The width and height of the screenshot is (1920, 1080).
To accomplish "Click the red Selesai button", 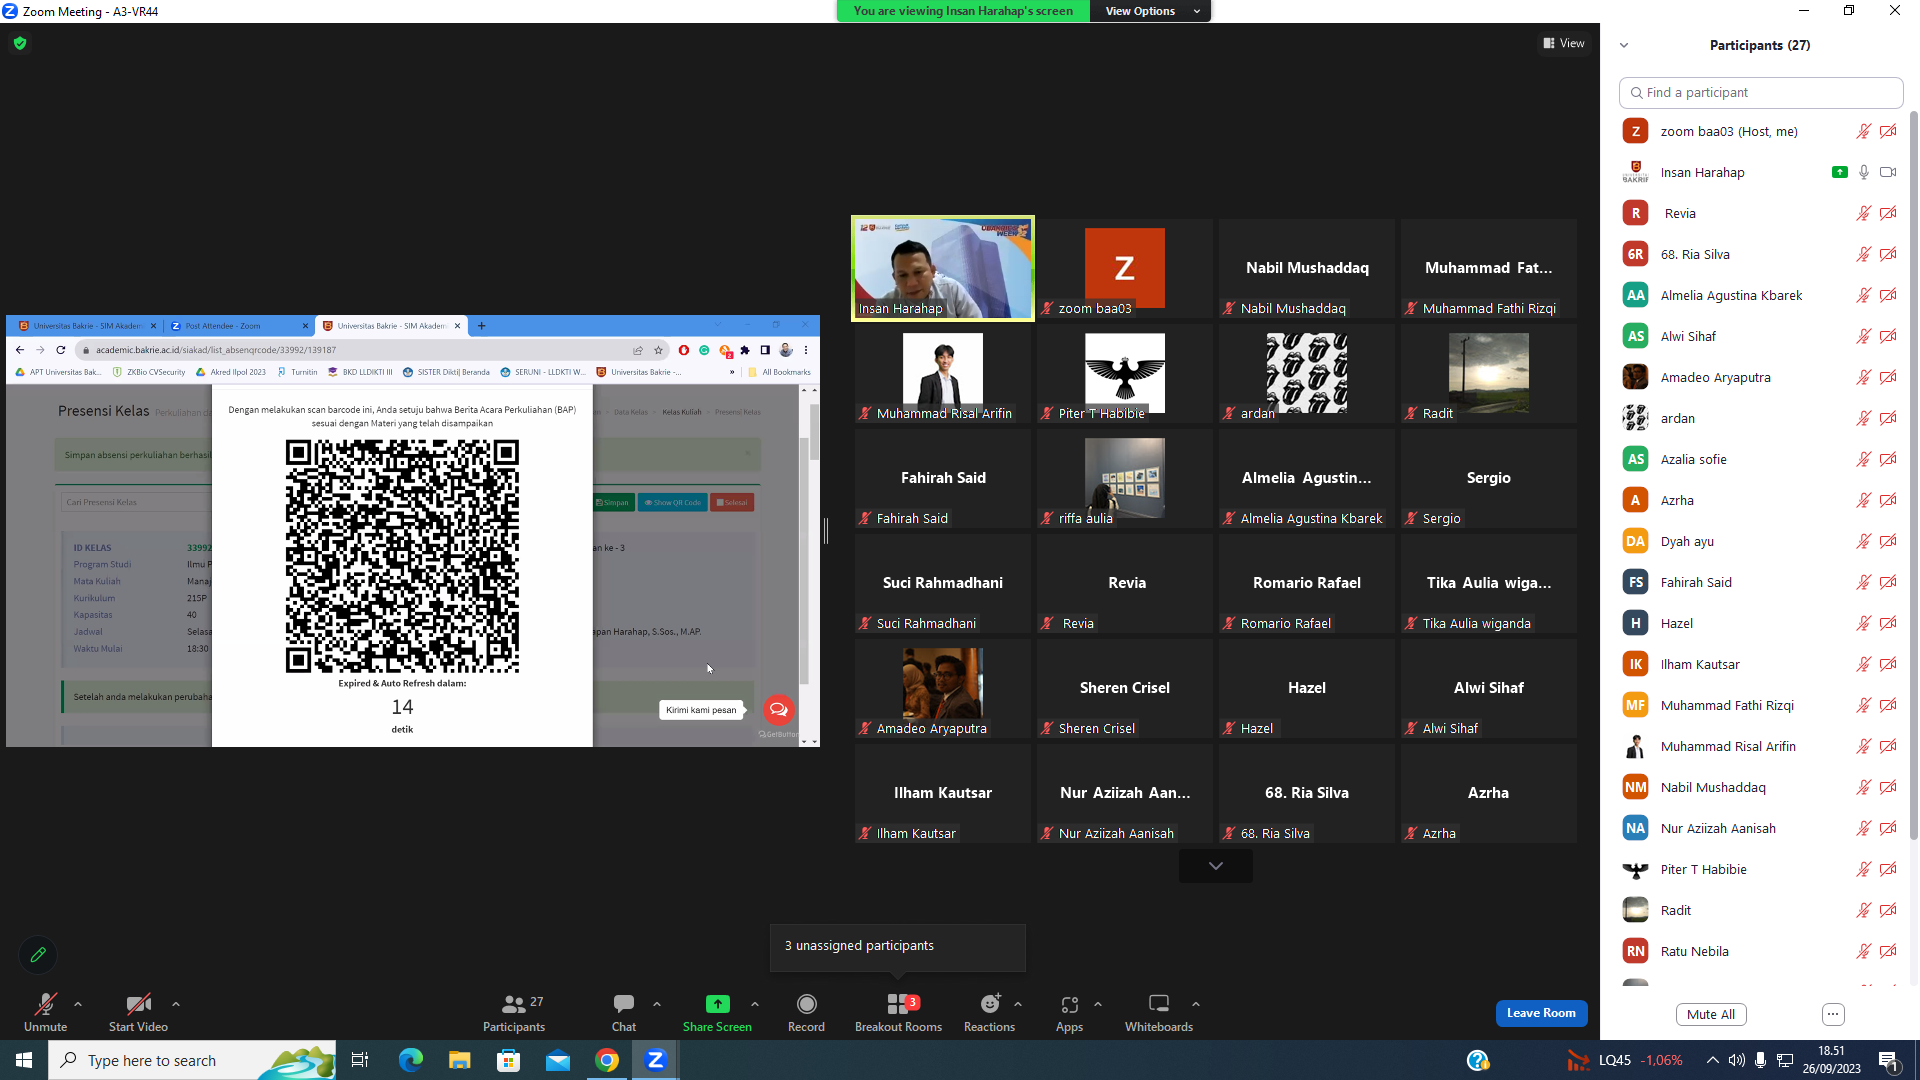I will click(x=732, y=502).
